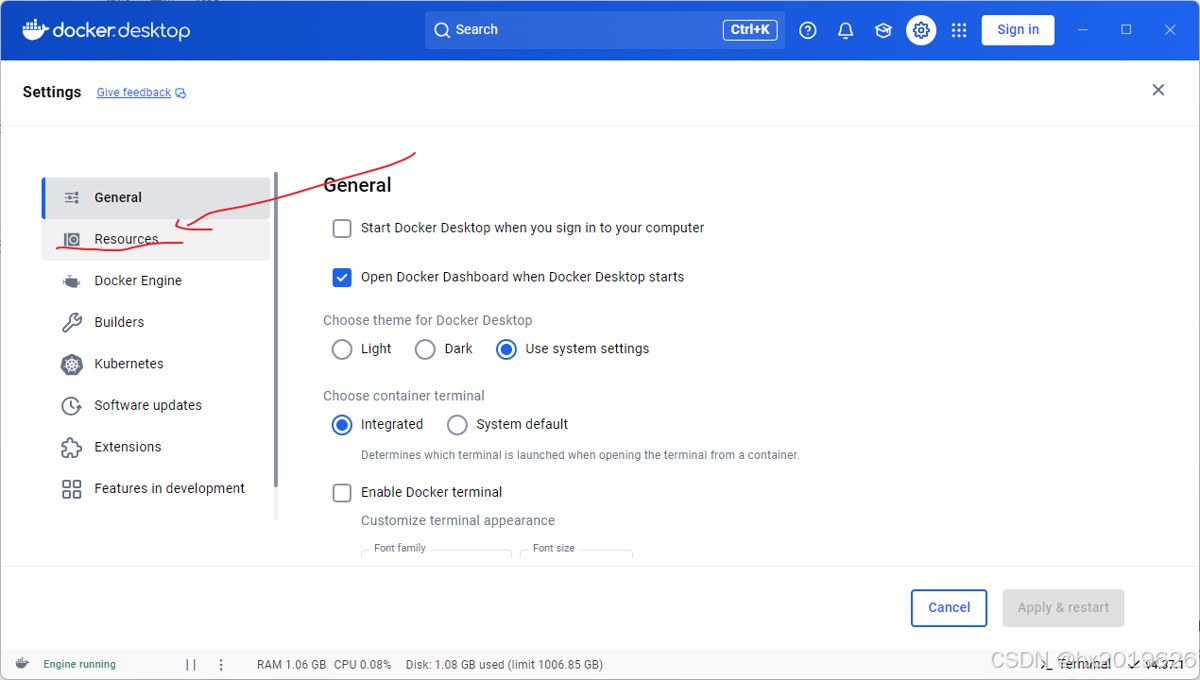Click the Sign in button
This screenshot has width=1200, height=680.
1017,30
